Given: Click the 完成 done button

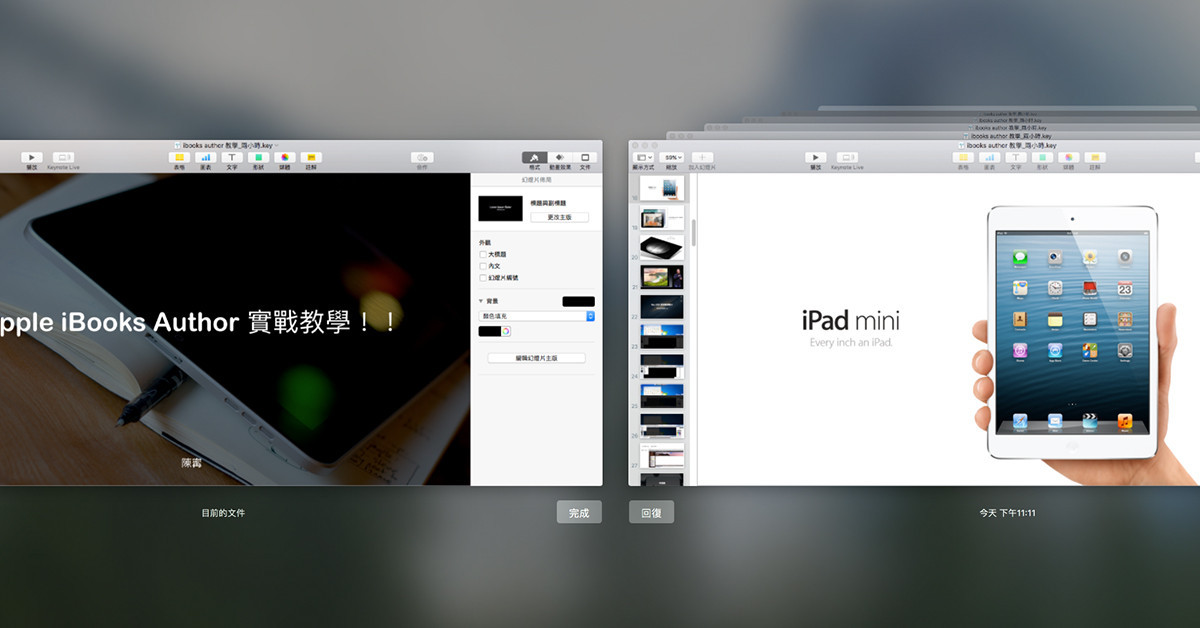Looking at the screenshot, I should 579,513.
